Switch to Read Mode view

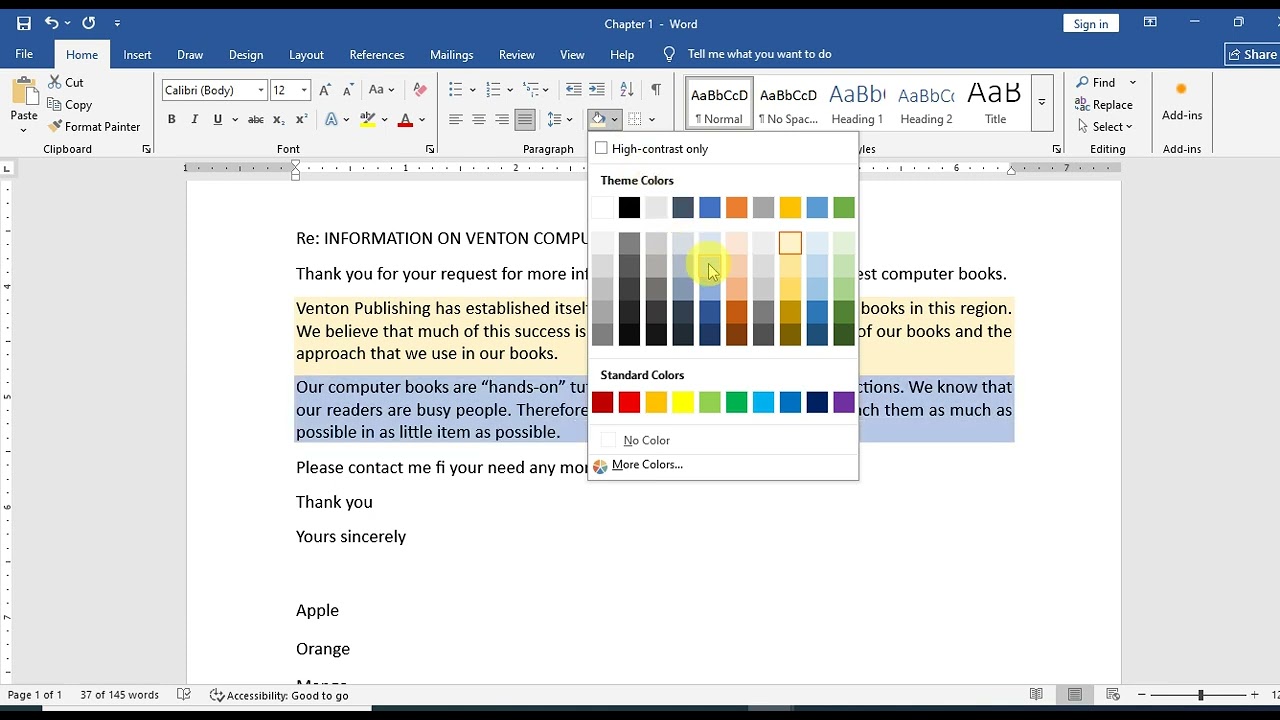click(x=1036, y=695)
